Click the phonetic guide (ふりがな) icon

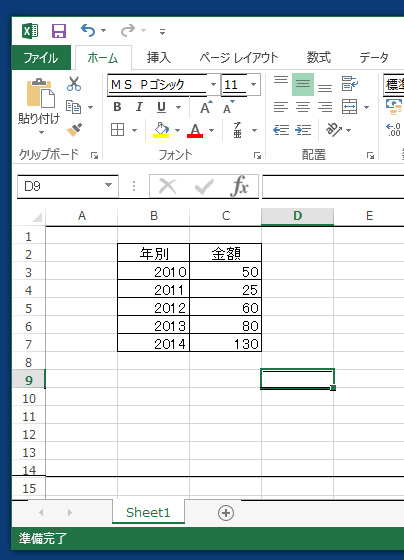pos(238,130)
